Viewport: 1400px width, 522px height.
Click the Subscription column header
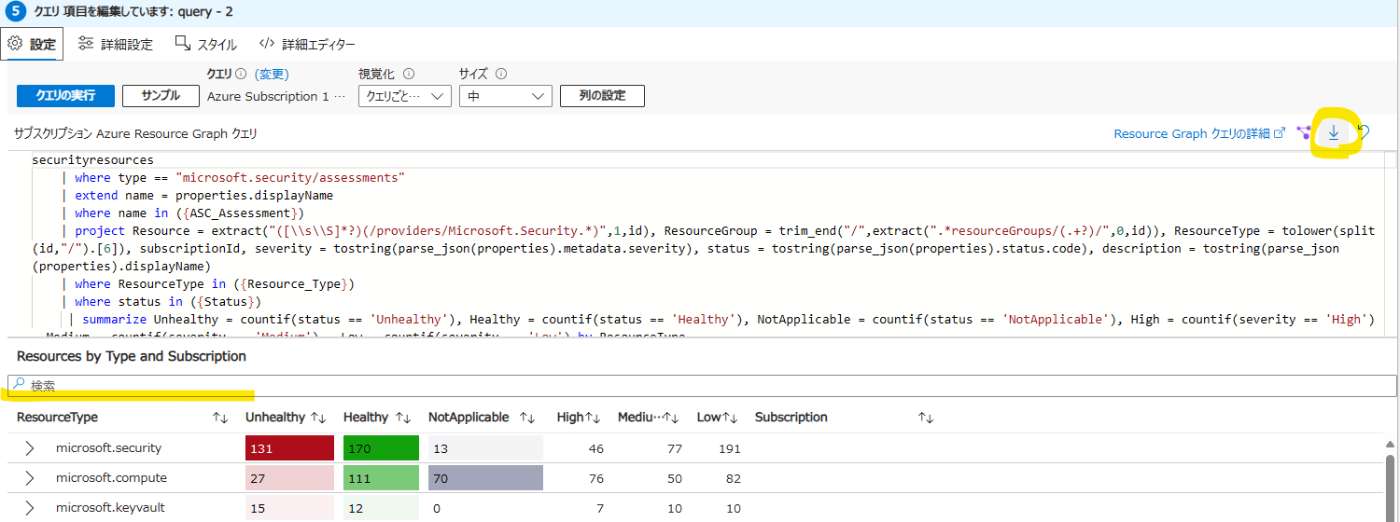(x=791, y=417)
